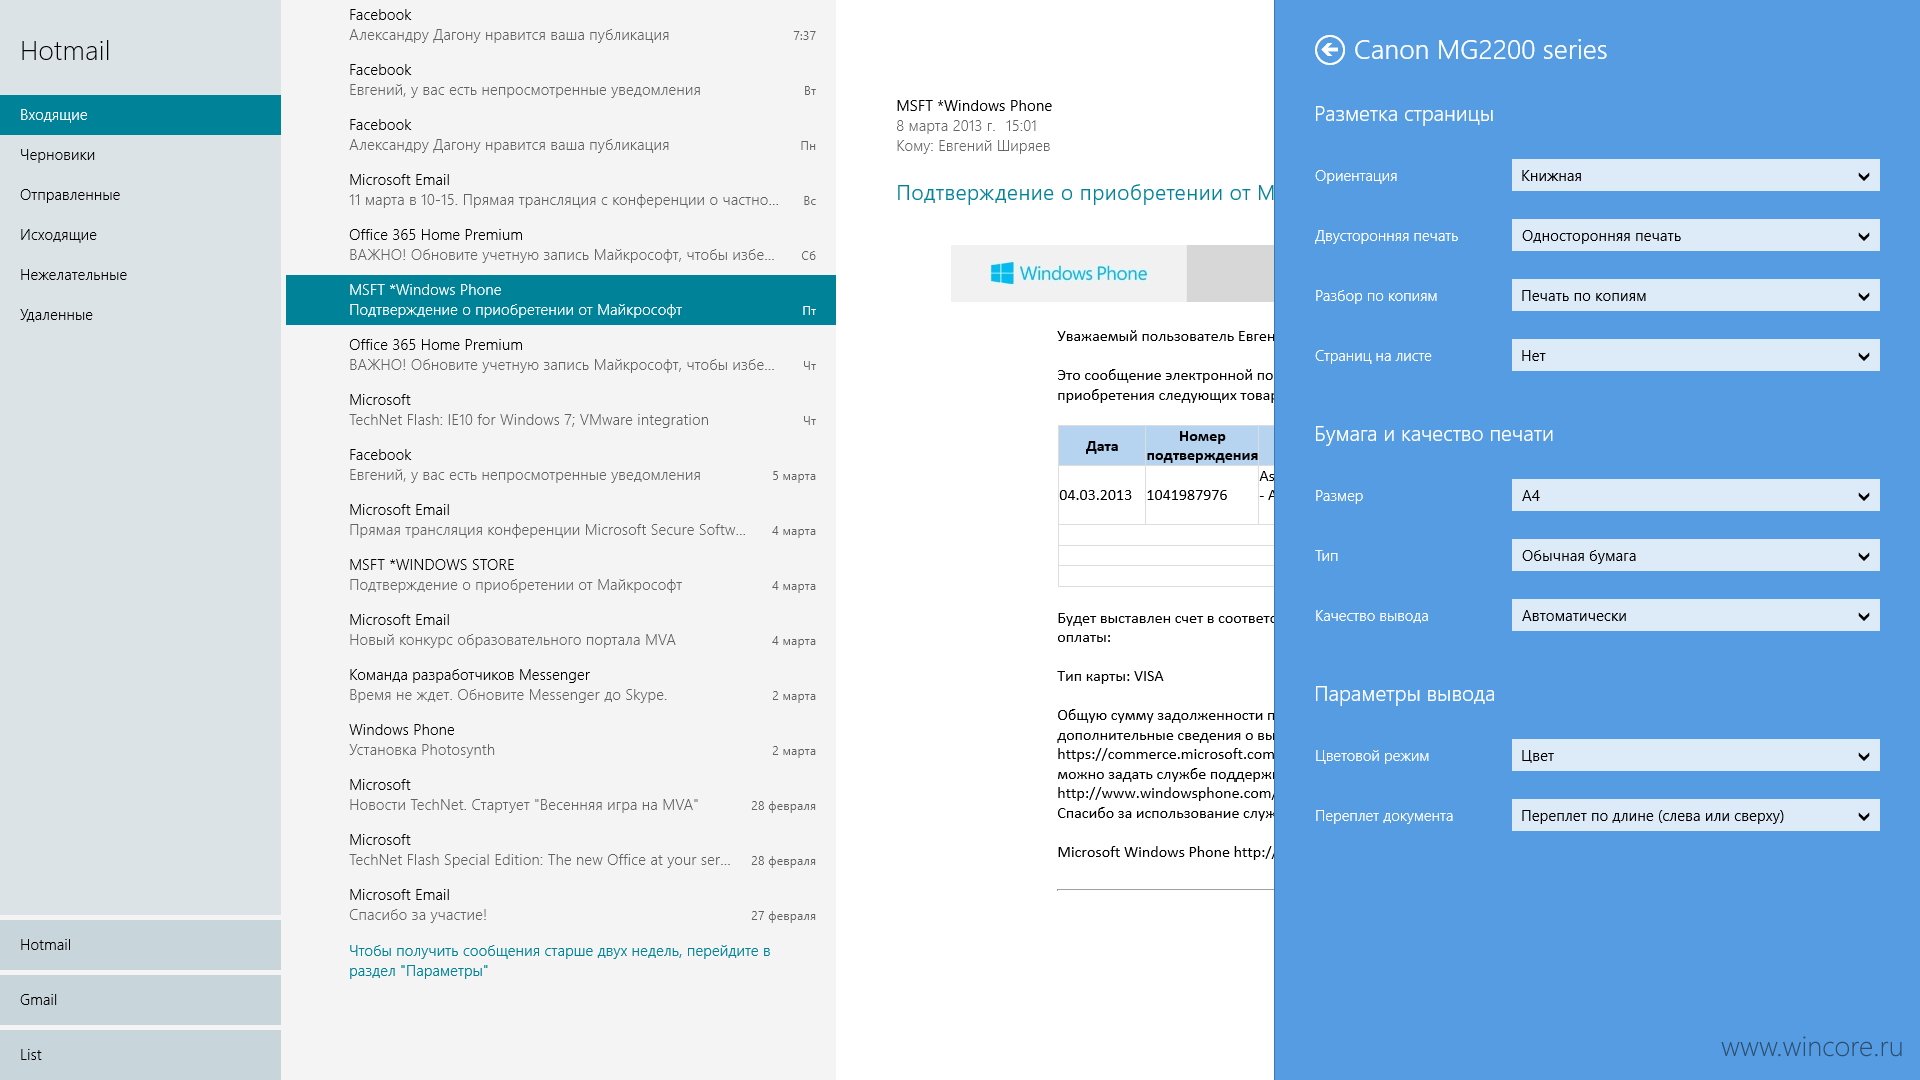The width and height of the screenshot is (1920, 1080).
Task: Select the MSFT *Windows Phone email in the list
Action: [x=561, y=300]
